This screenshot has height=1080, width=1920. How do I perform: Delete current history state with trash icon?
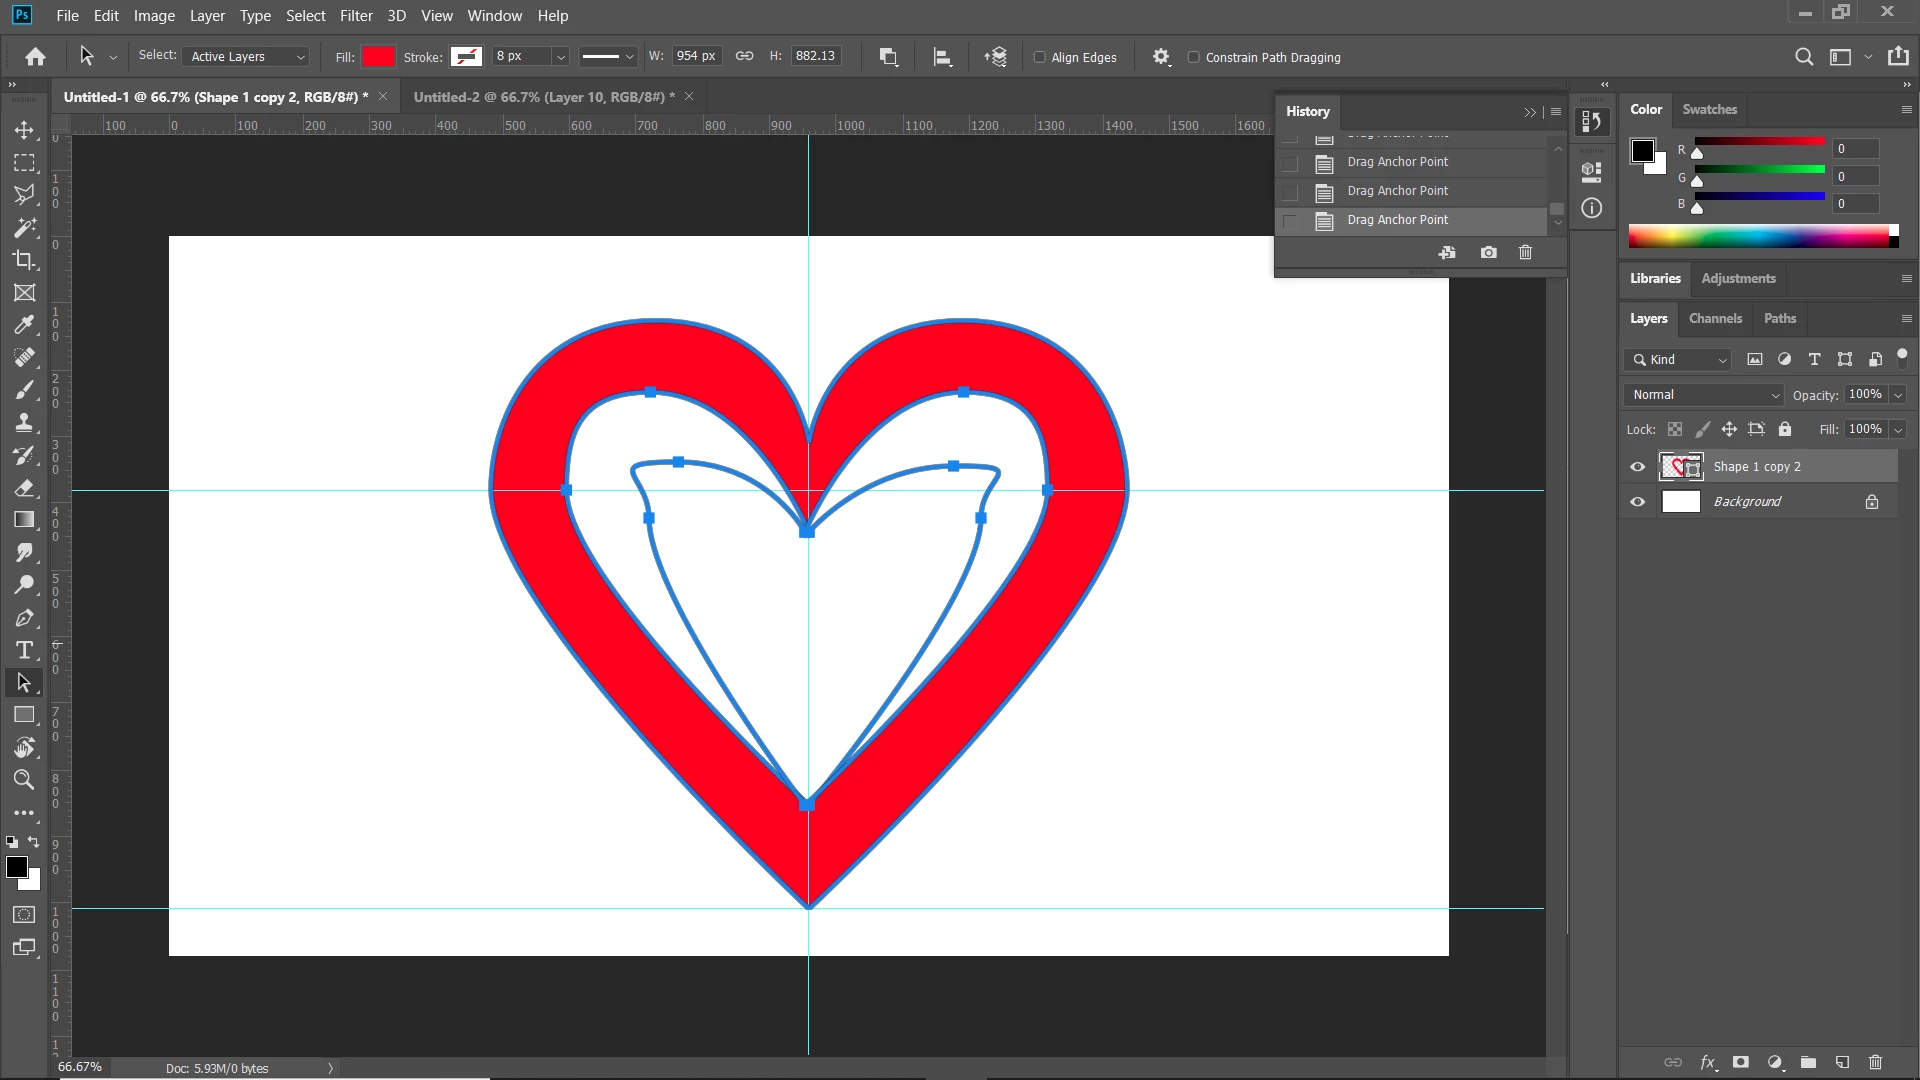1525,253
